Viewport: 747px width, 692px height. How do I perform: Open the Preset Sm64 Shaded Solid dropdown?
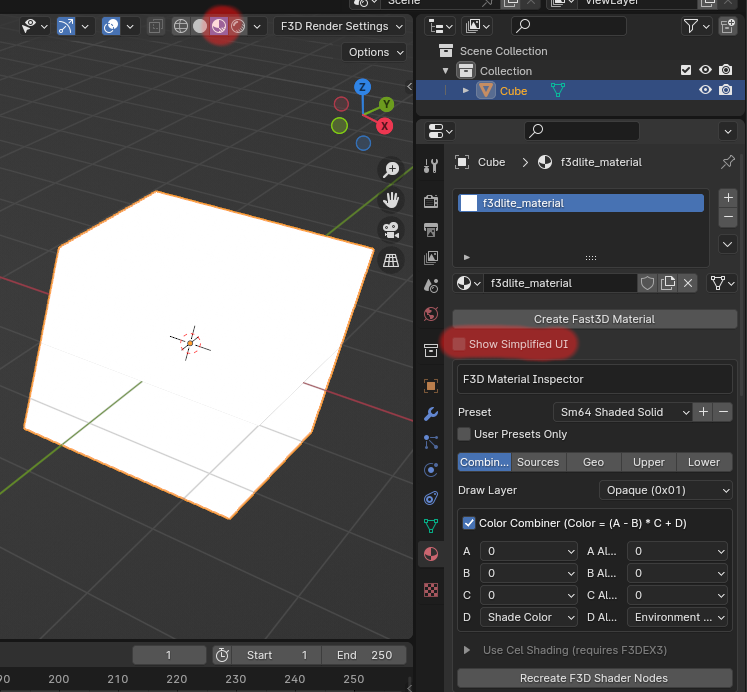pos(624,412)
